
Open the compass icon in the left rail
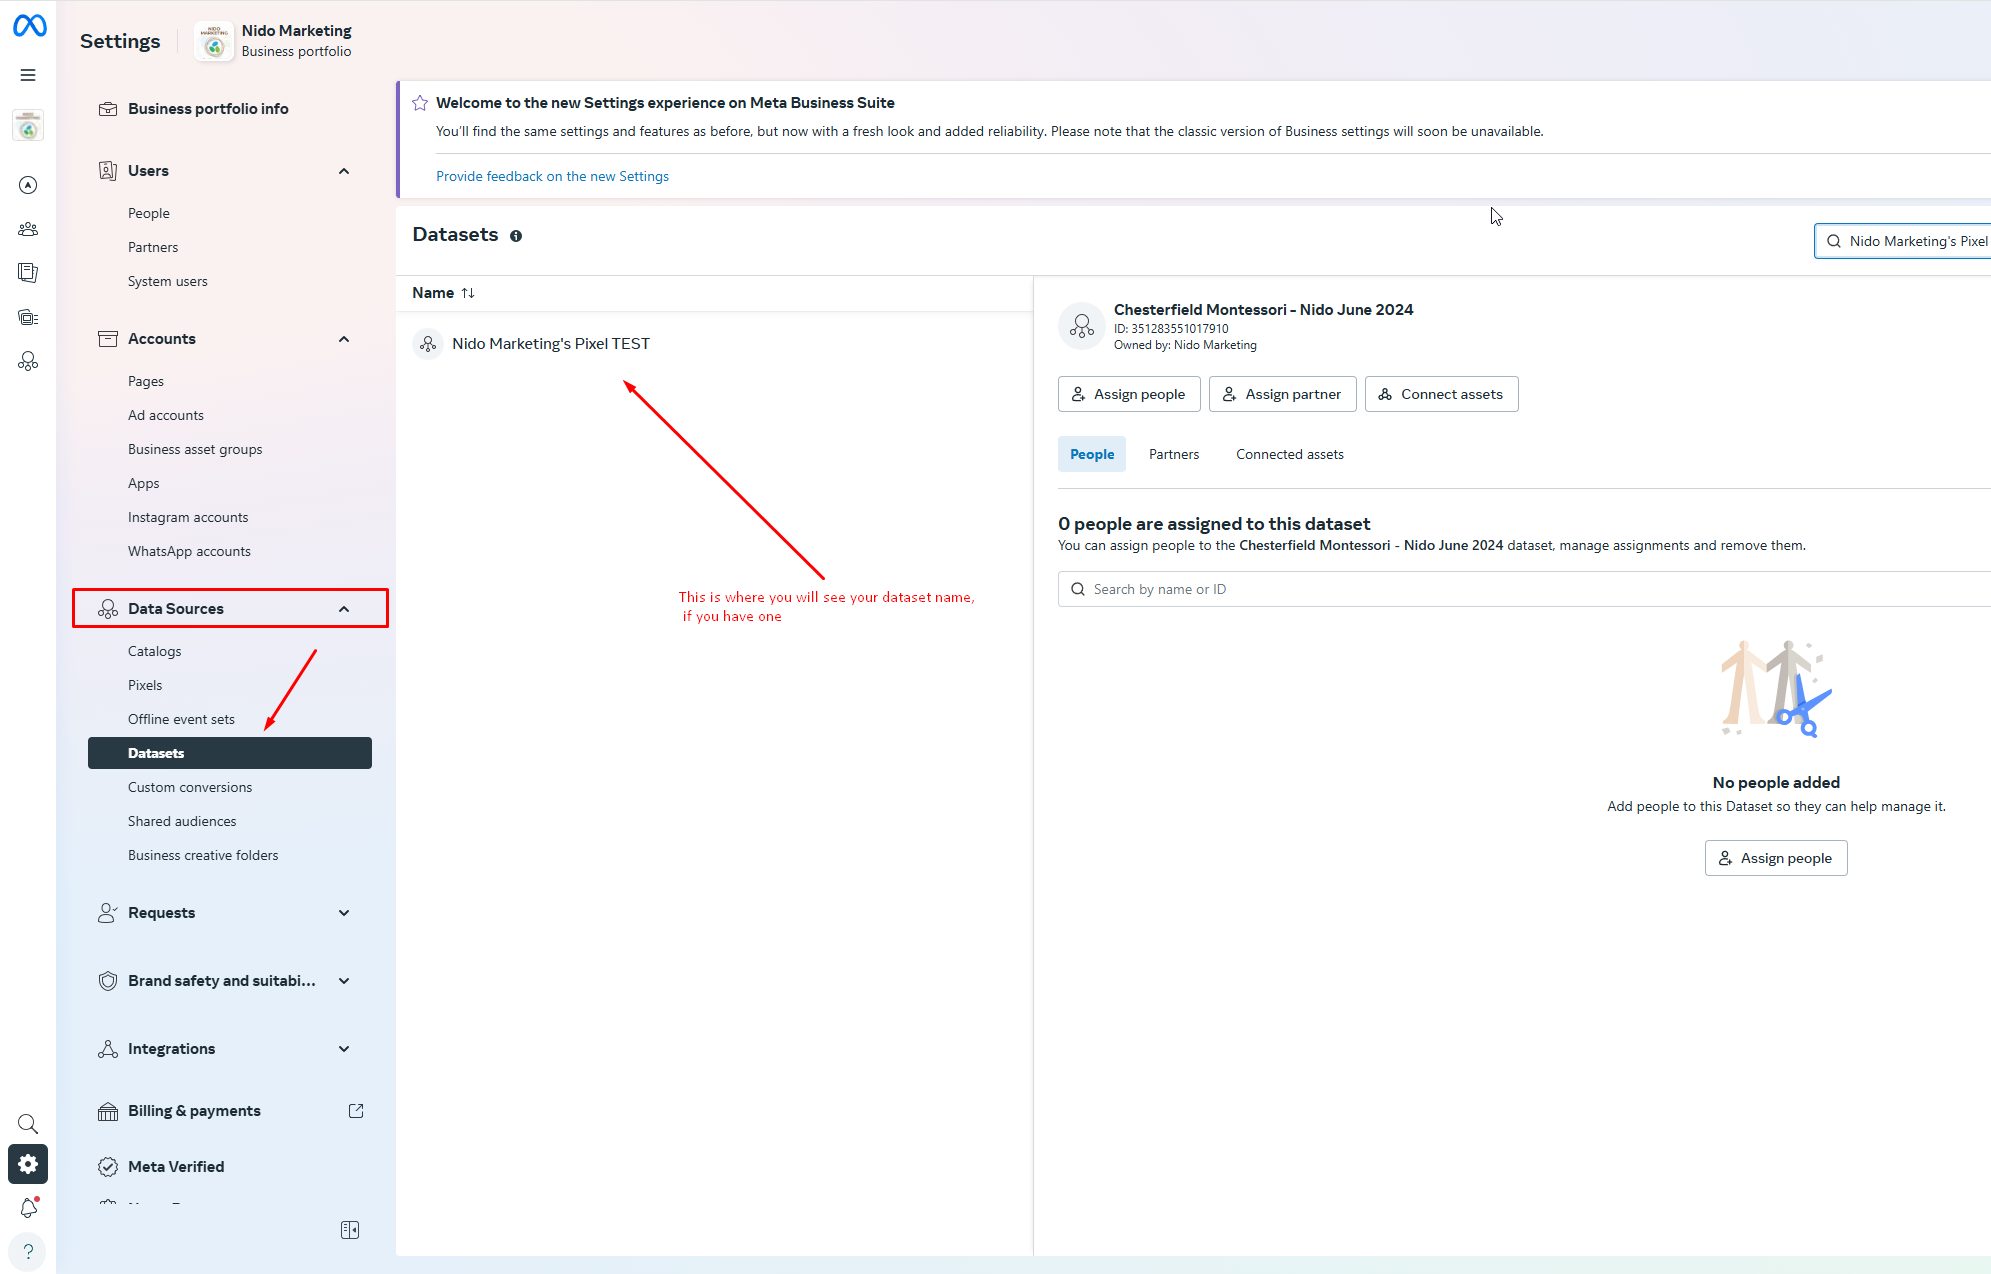click(x=28, y=185)
